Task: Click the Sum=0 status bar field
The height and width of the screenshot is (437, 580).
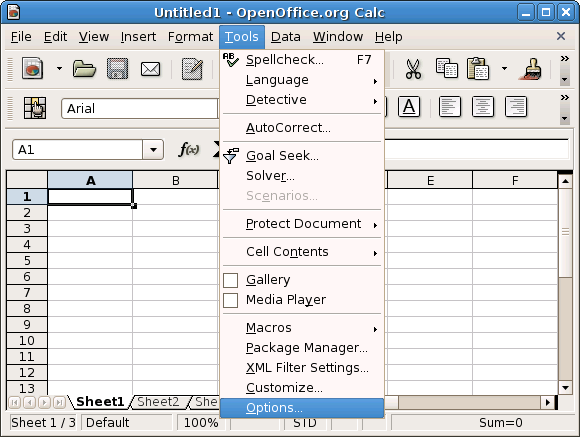Action: (x=482, y=423)
